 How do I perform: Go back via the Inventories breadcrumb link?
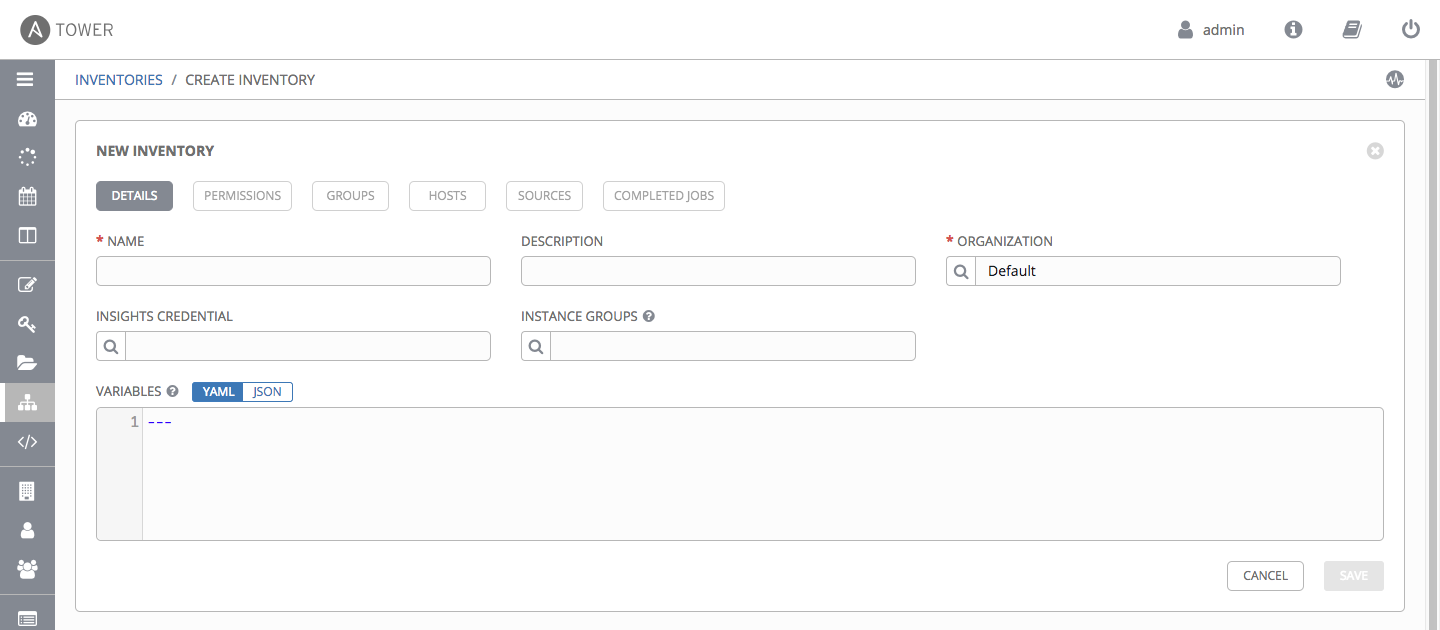point(119,80)
